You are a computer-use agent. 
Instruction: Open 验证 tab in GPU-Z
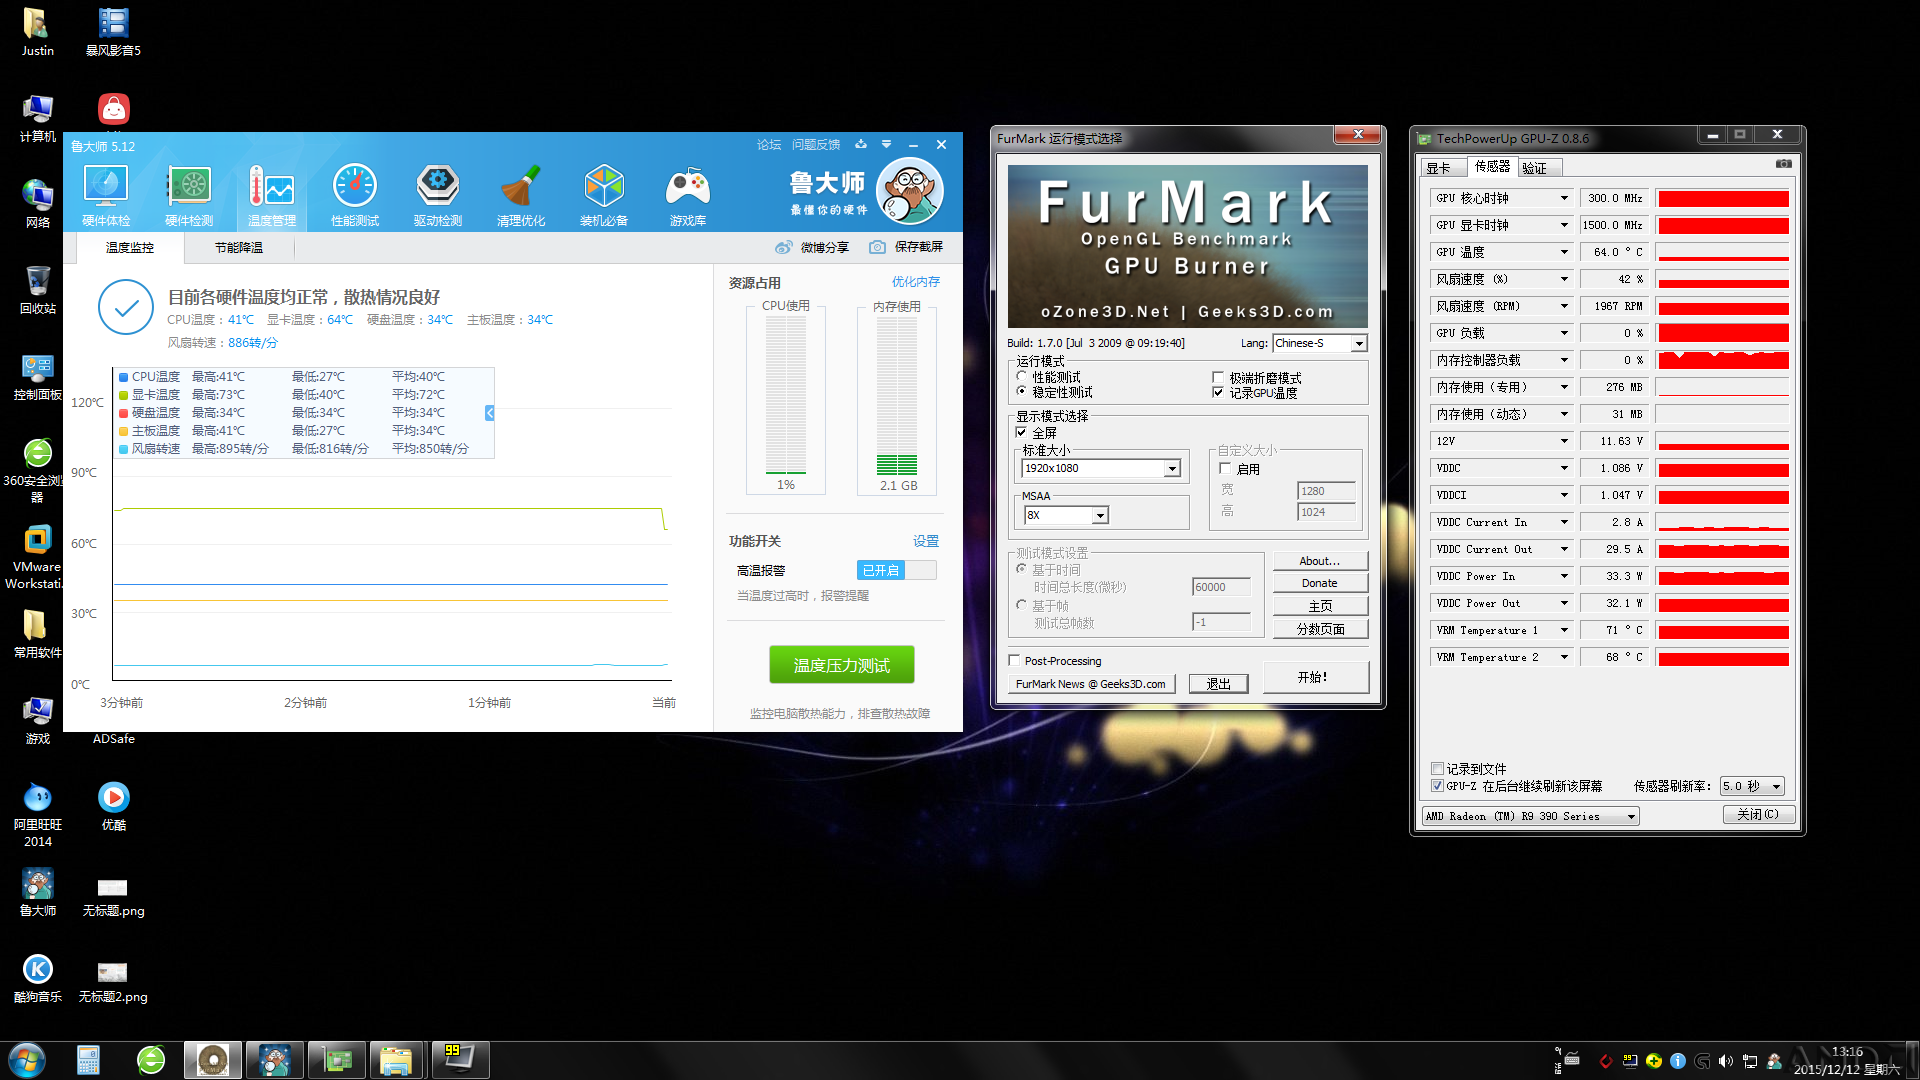coord(1538,168)
